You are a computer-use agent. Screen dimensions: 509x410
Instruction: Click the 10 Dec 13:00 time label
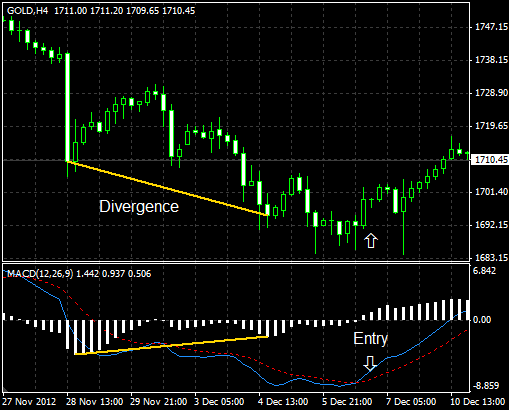(478, 402)
